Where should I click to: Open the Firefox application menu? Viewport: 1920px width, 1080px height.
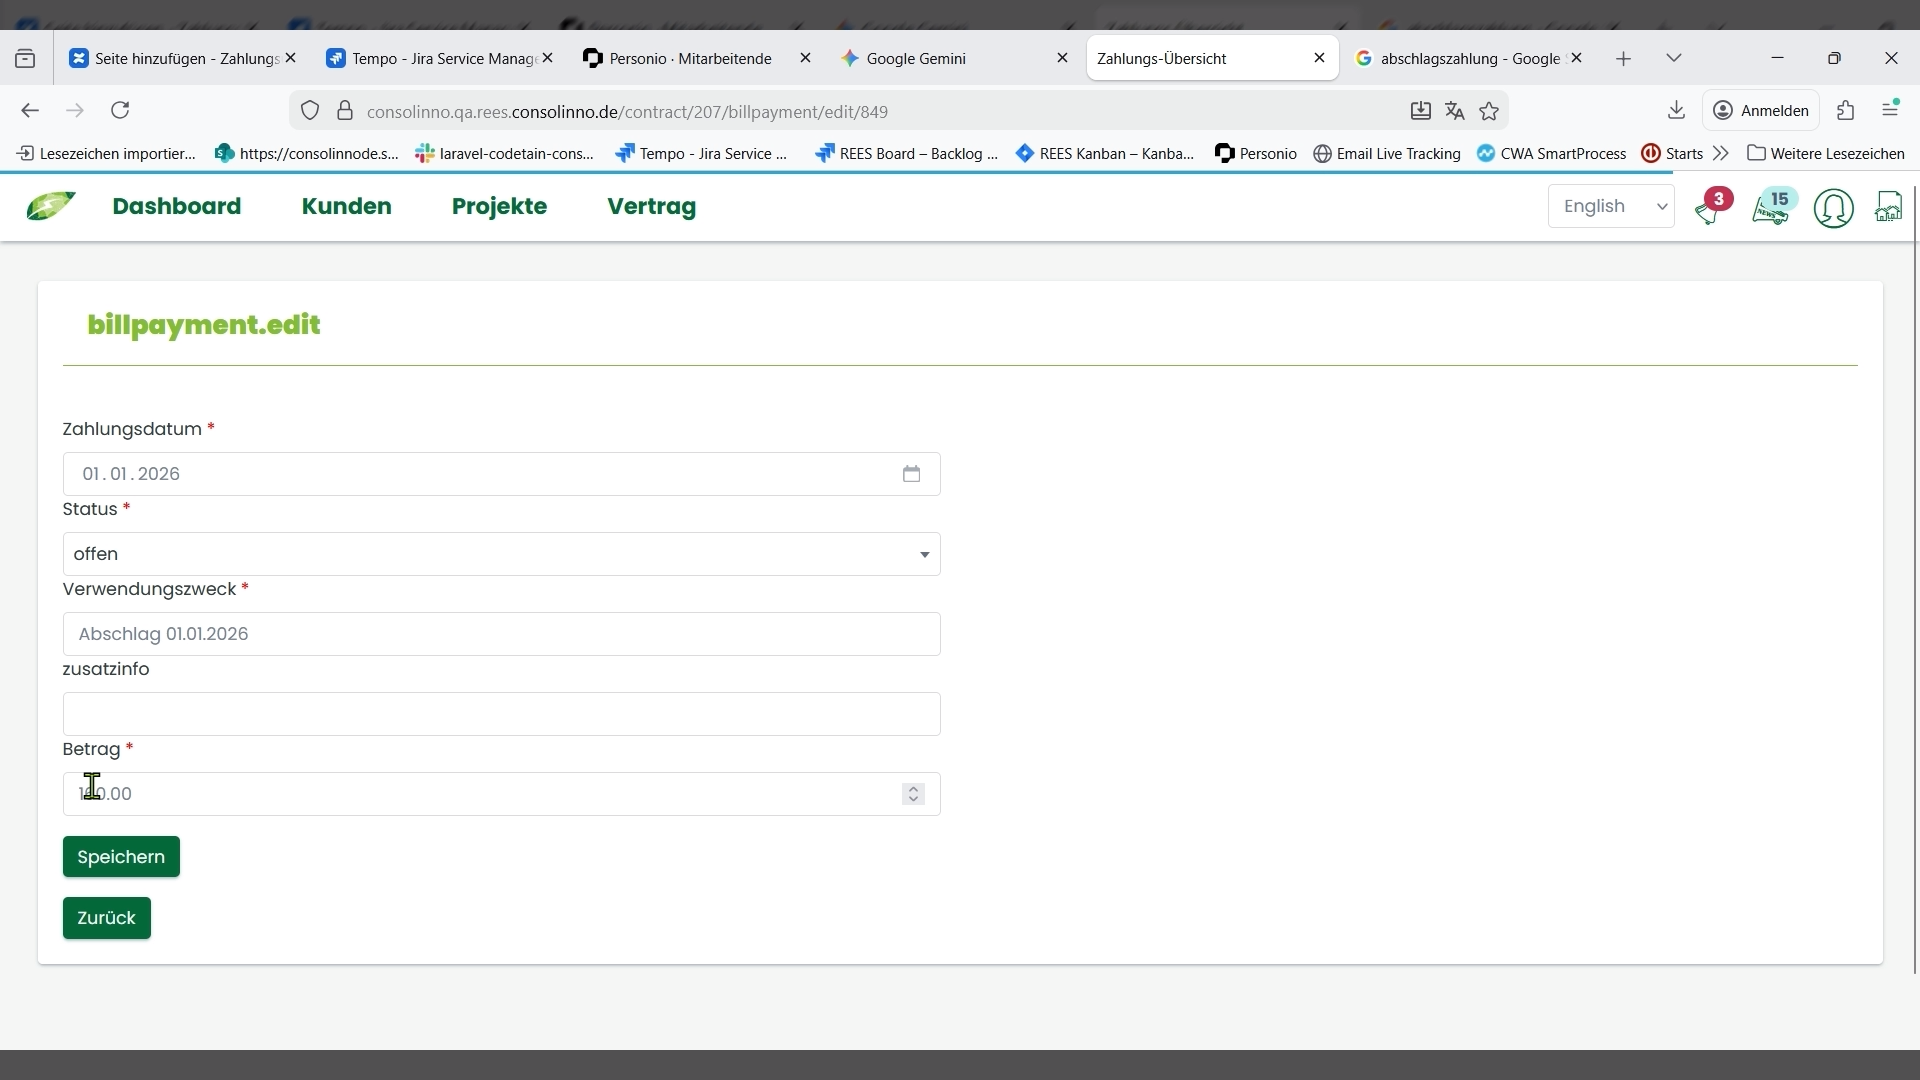click(x=1891, y=110)
